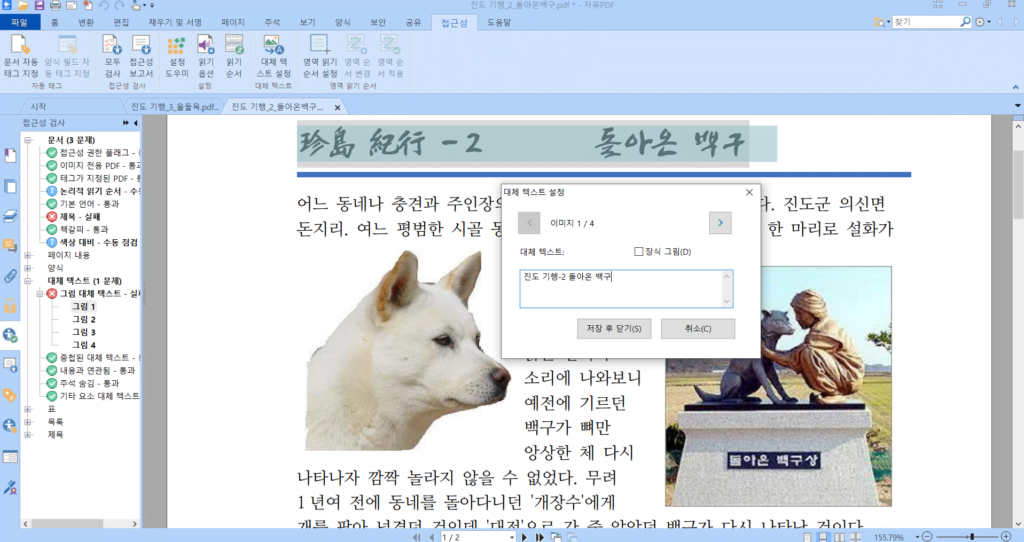This screenshot has width=1024, height=542.
Task: Open the page thumbnails sidebar icon
Action: [x=10, y=186]
